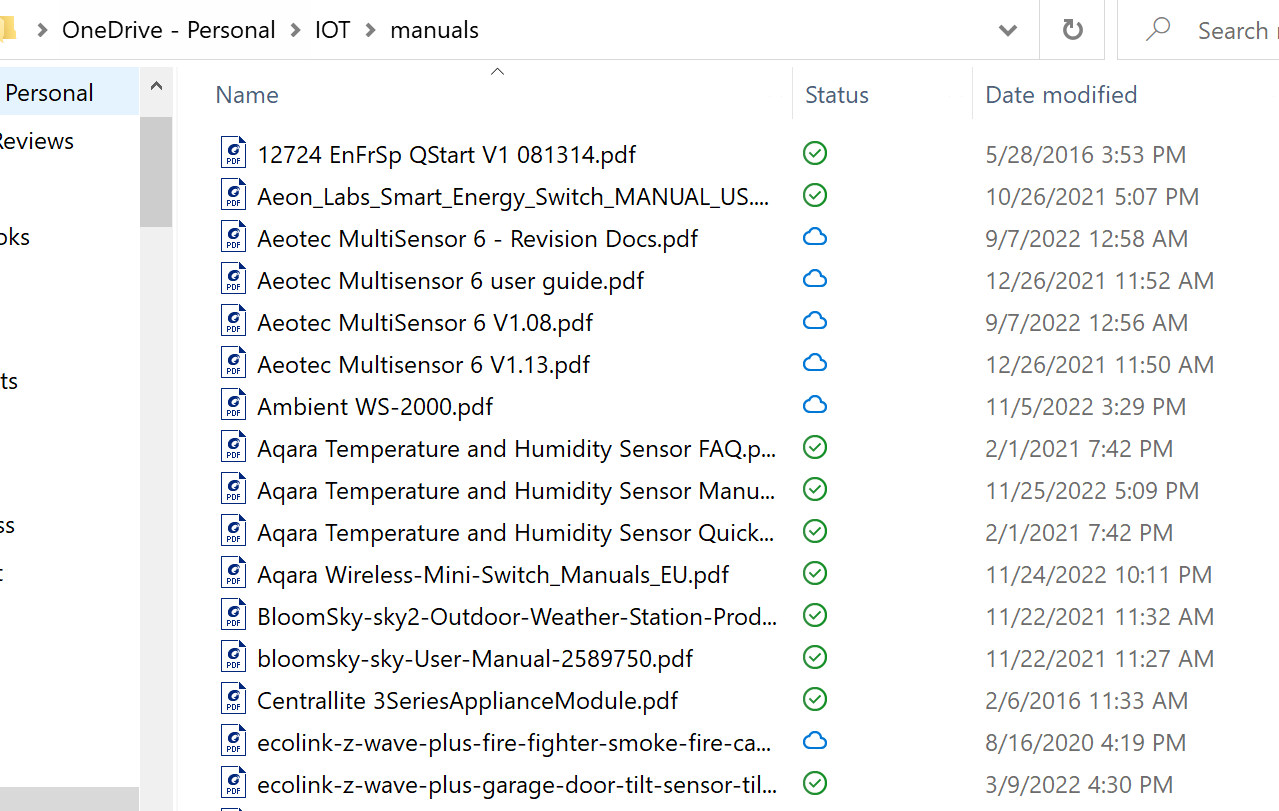Image resolution: width=1279 pixels, height=811 pixels.
Task: Click PDF icon of Centrallite 3SeriesApplianceModule
Action: tap(233, 699)
